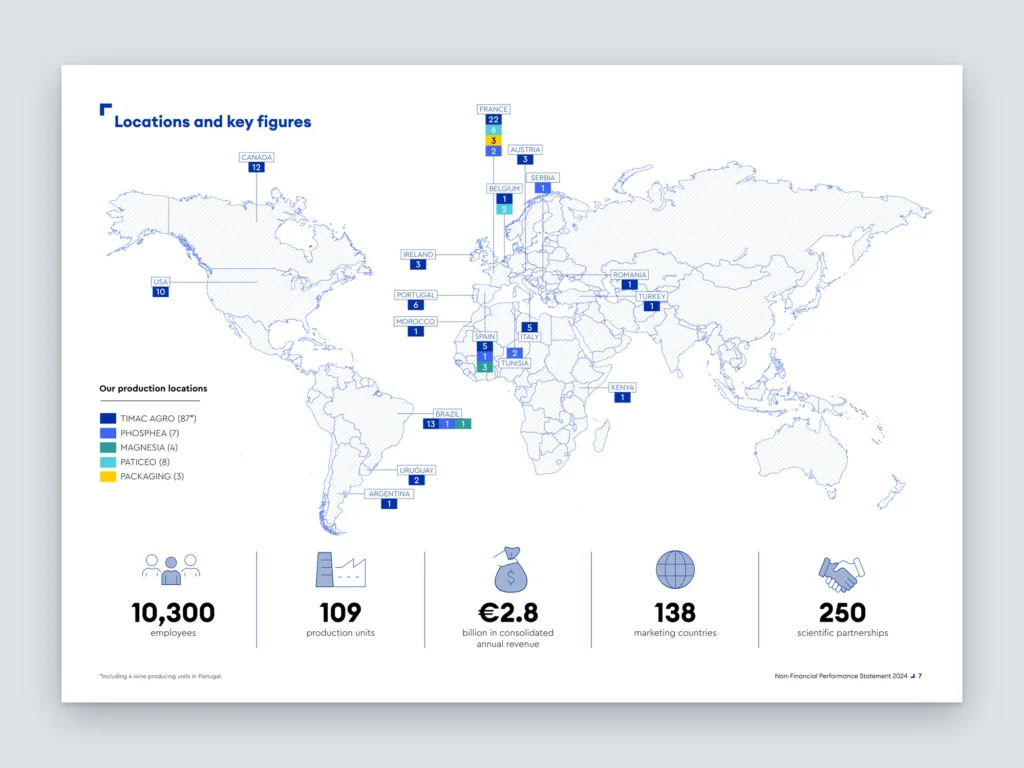Click the 'PHOSPHEA (7)' legend text
The width and height of the screenshot is (1024, 768).
(150, 433)
